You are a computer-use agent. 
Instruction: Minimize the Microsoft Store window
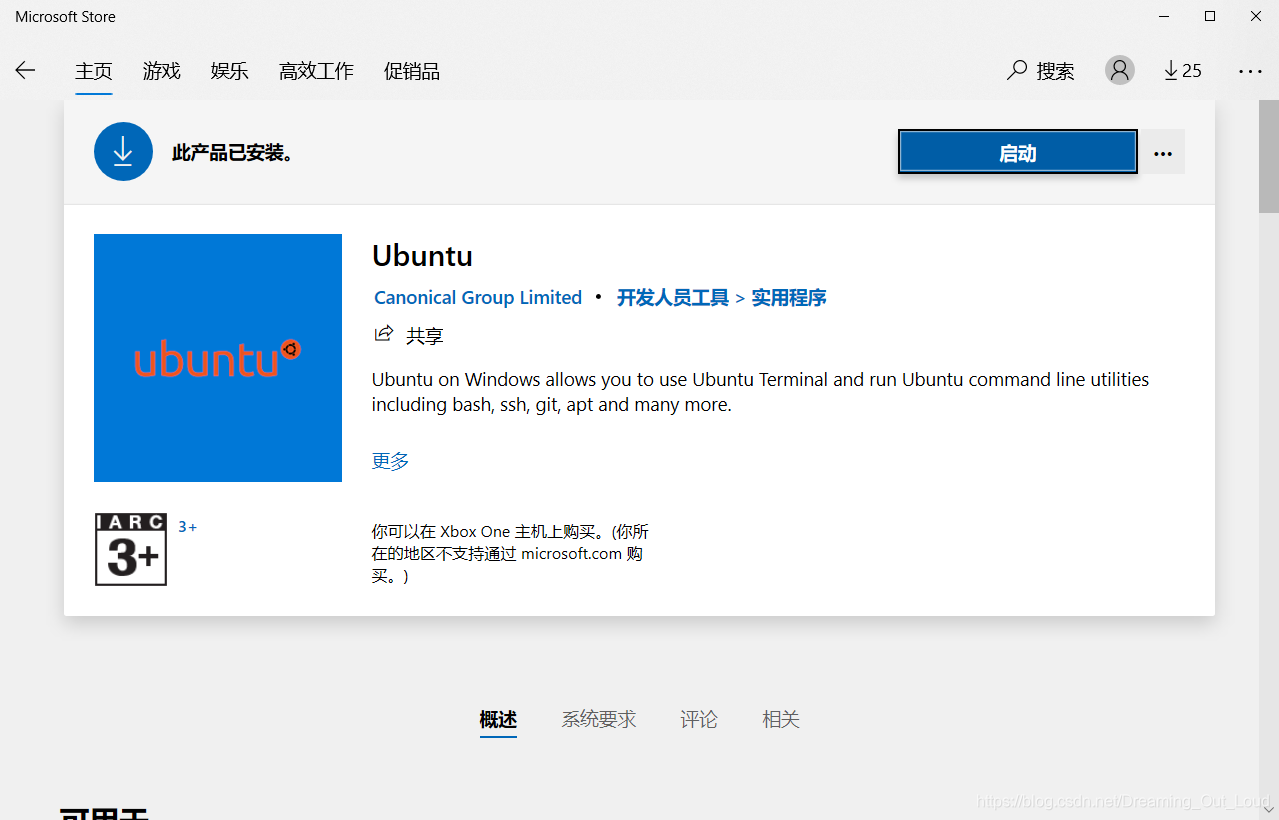coord(1164,16)
